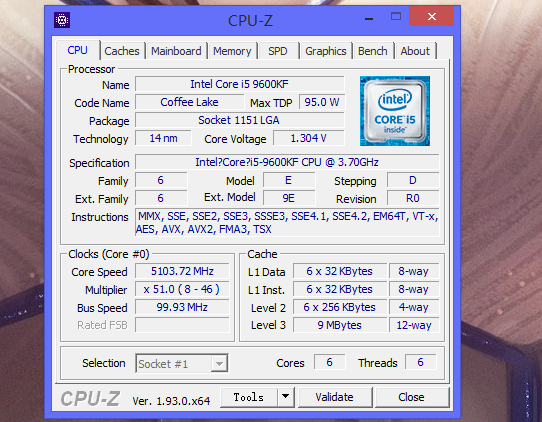Expand the Tools button dropdown arrow

(x=286, y=397)
